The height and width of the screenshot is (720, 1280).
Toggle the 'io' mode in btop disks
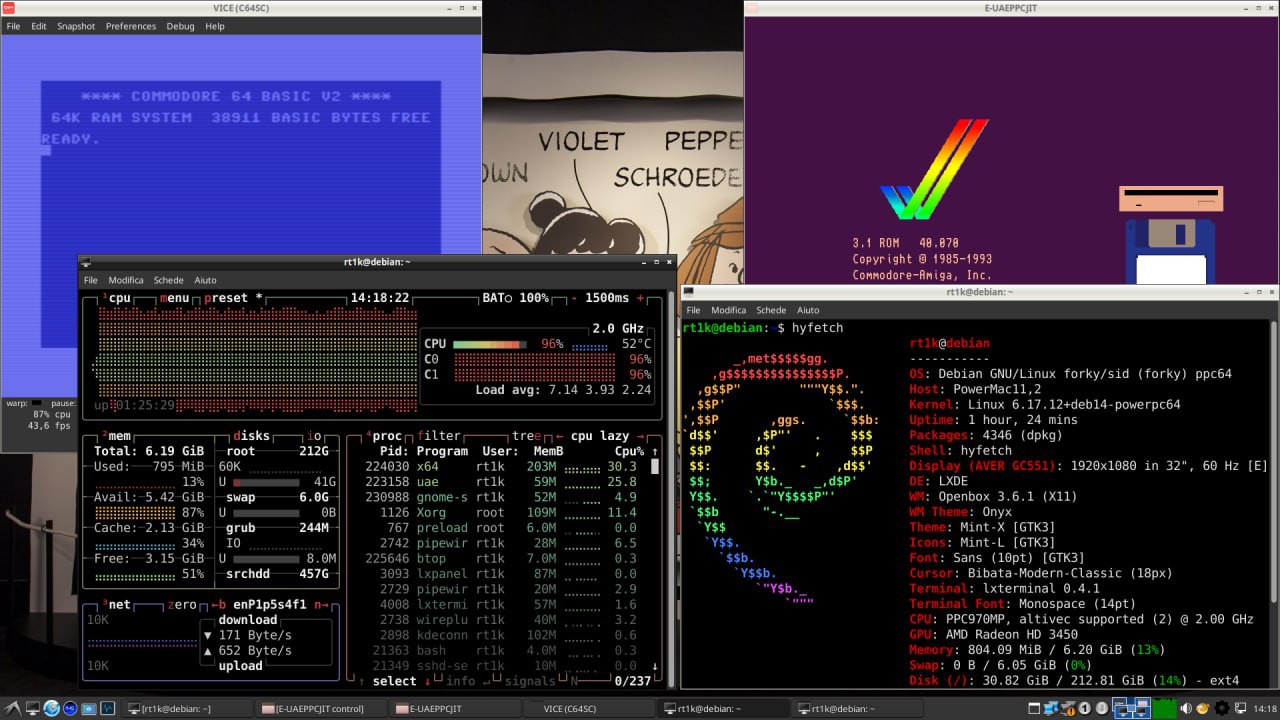(x=314, y=436)
